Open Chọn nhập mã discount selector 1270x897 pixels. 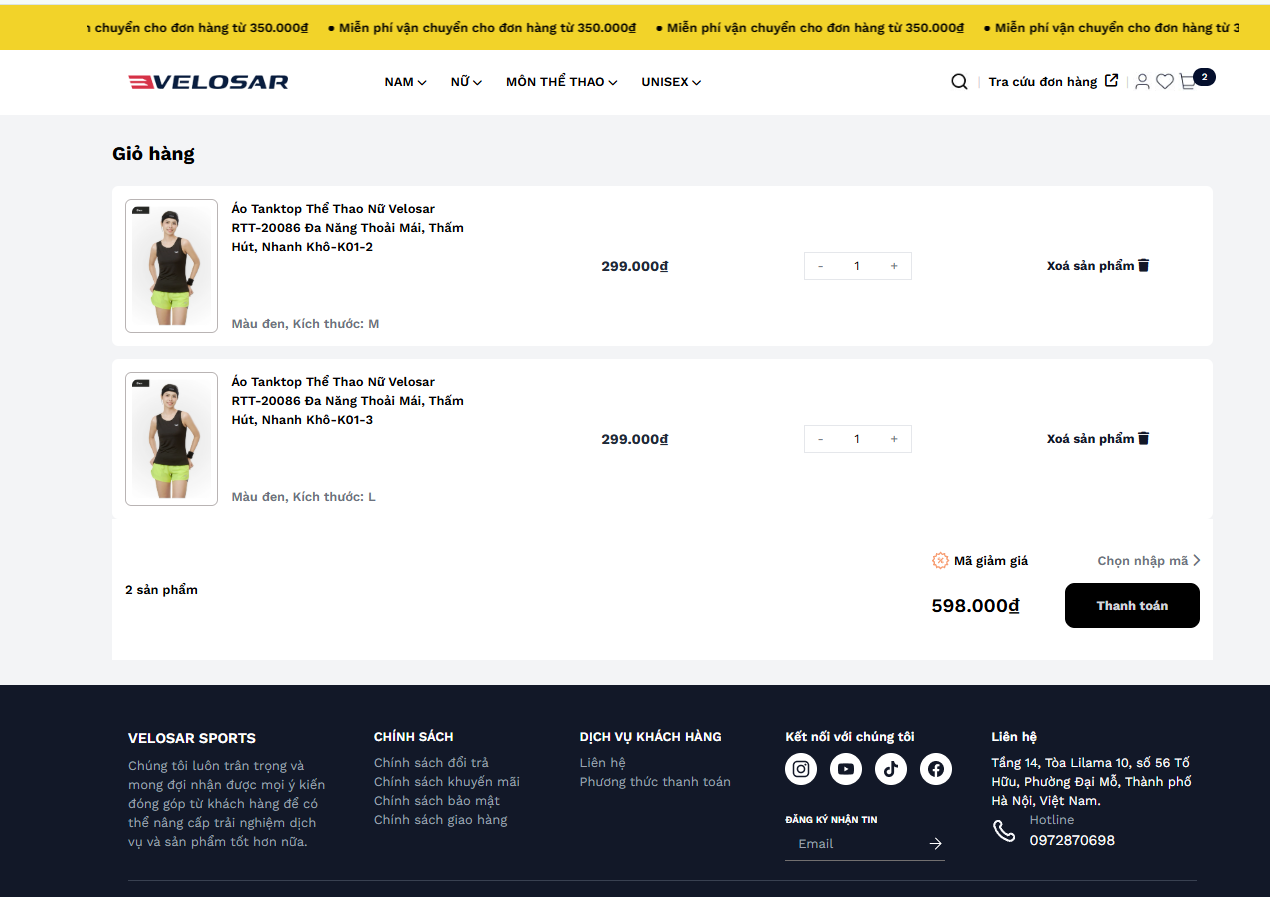click(x=1149, y=561)
